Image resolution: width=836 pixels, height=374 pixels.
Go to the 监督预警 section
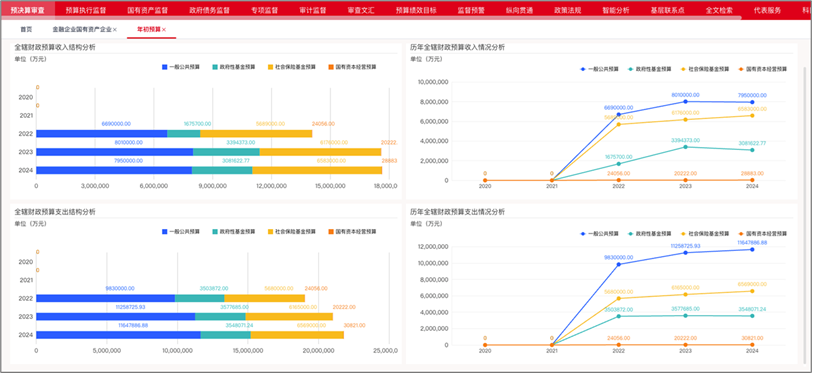pyautogui.click(x=471, y=10)
